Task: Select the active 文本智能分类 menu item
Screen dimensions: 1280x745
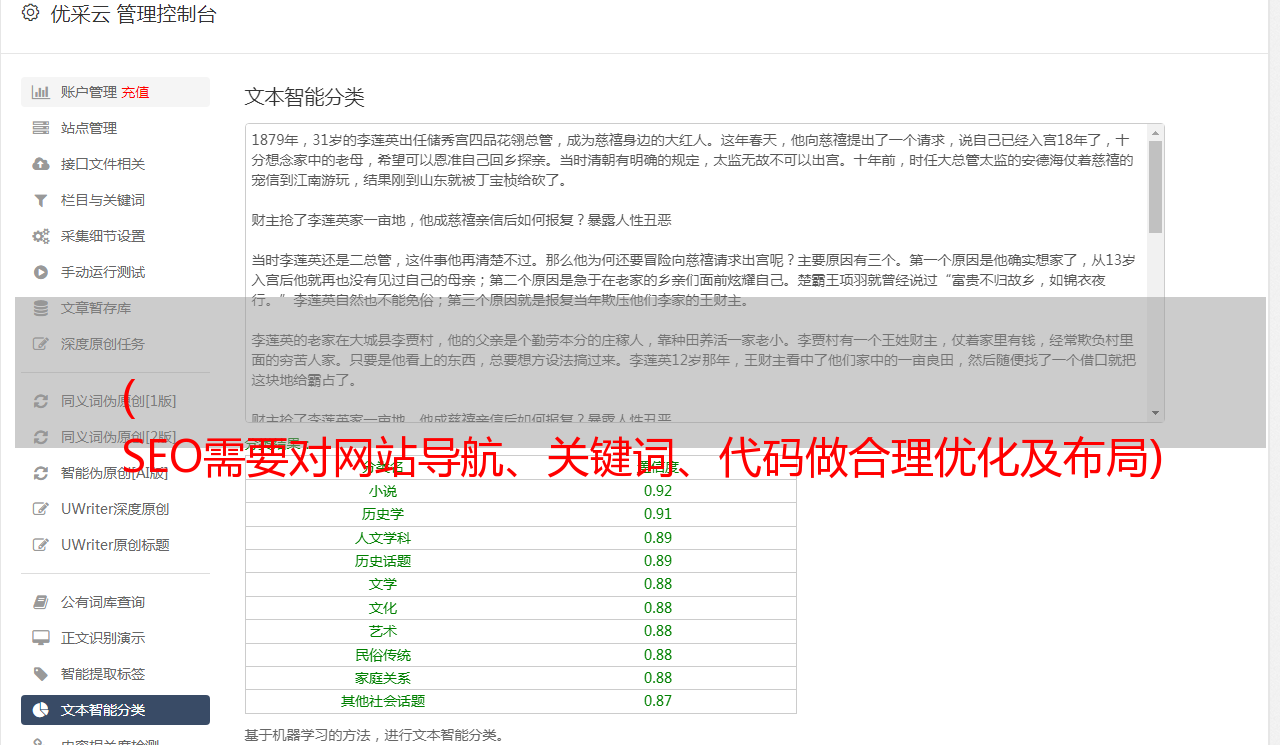Action: [x=115, y=710]
